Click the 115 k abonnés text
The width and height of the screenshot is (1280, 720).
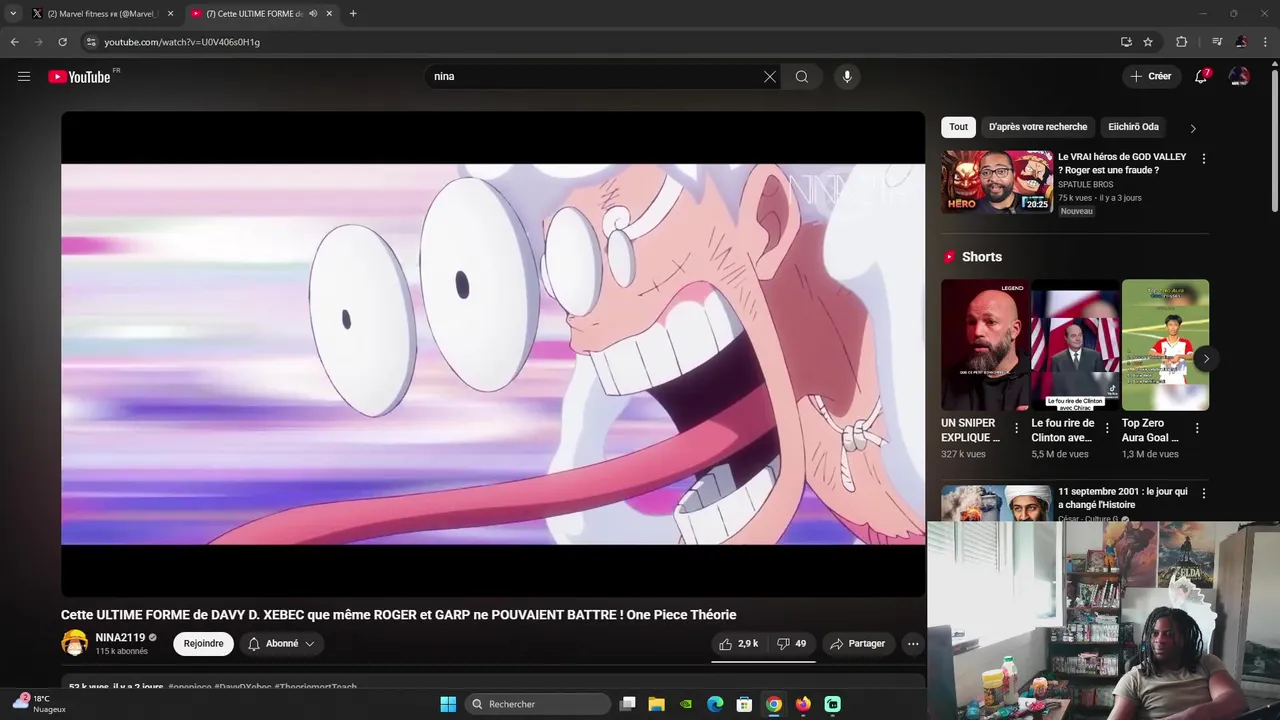121,651
